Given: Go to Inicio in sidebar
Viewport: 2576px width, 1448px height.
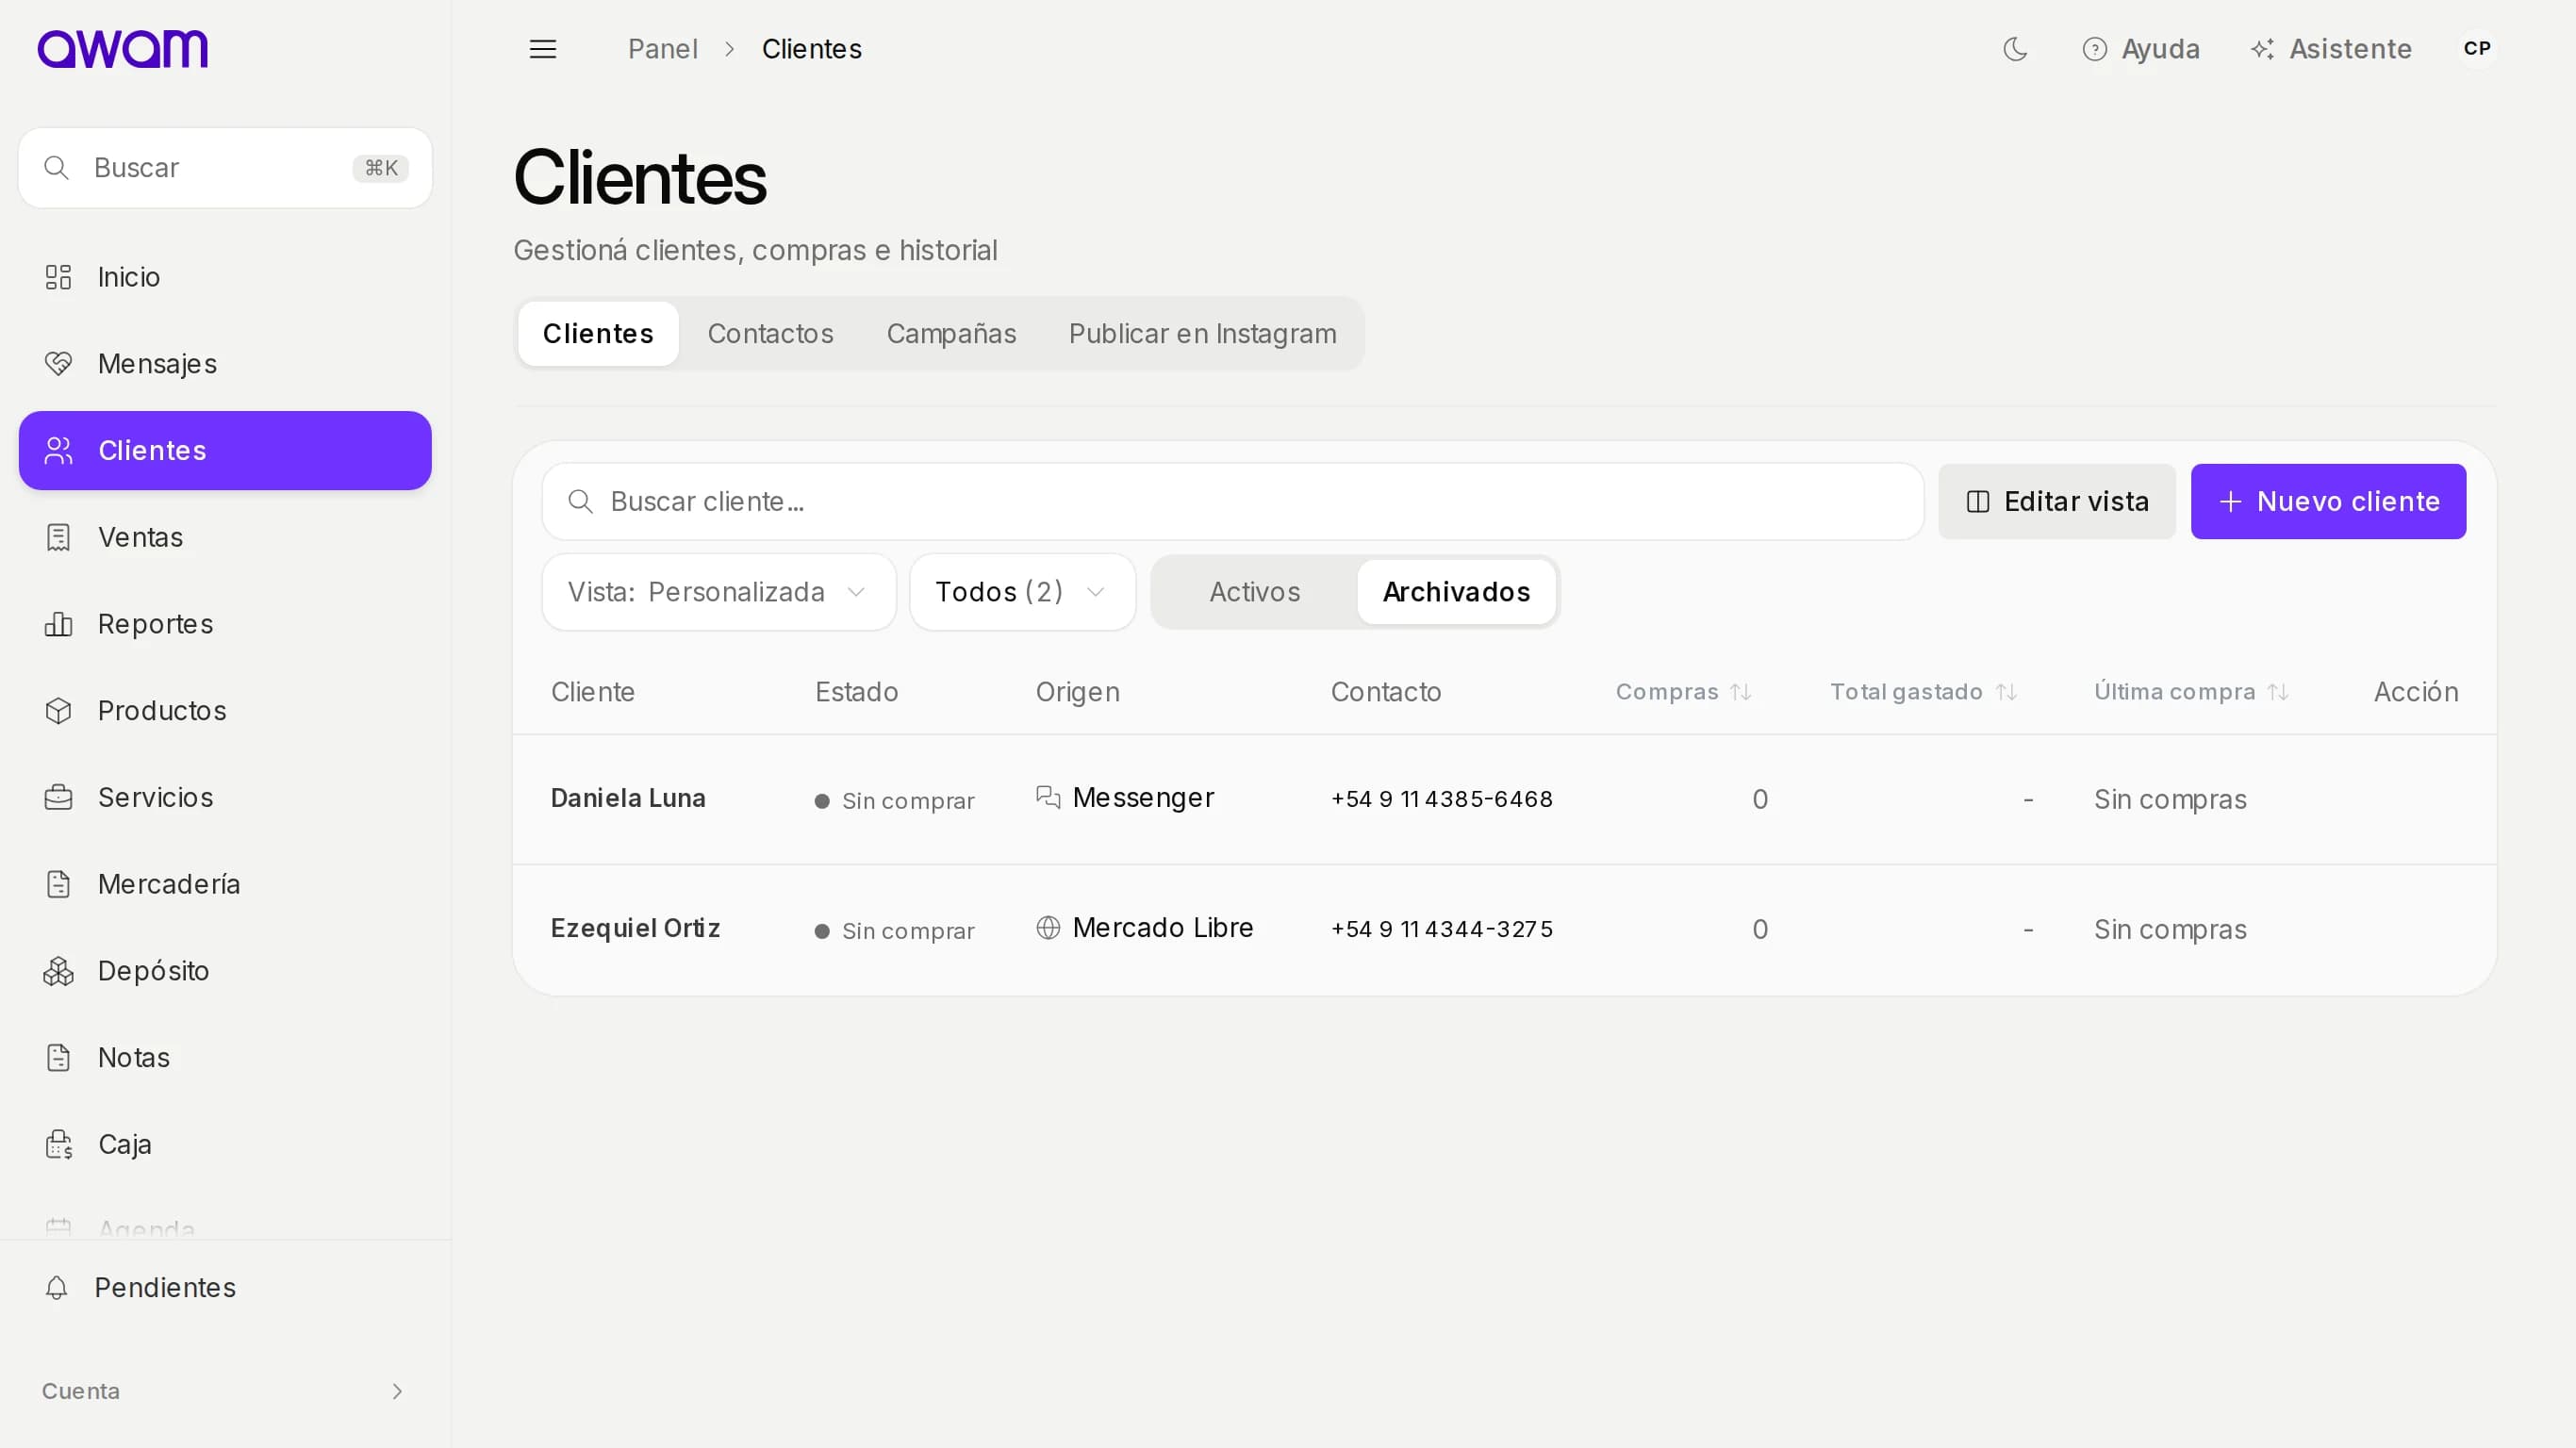Looking at the screenshot, I should 225,277.
